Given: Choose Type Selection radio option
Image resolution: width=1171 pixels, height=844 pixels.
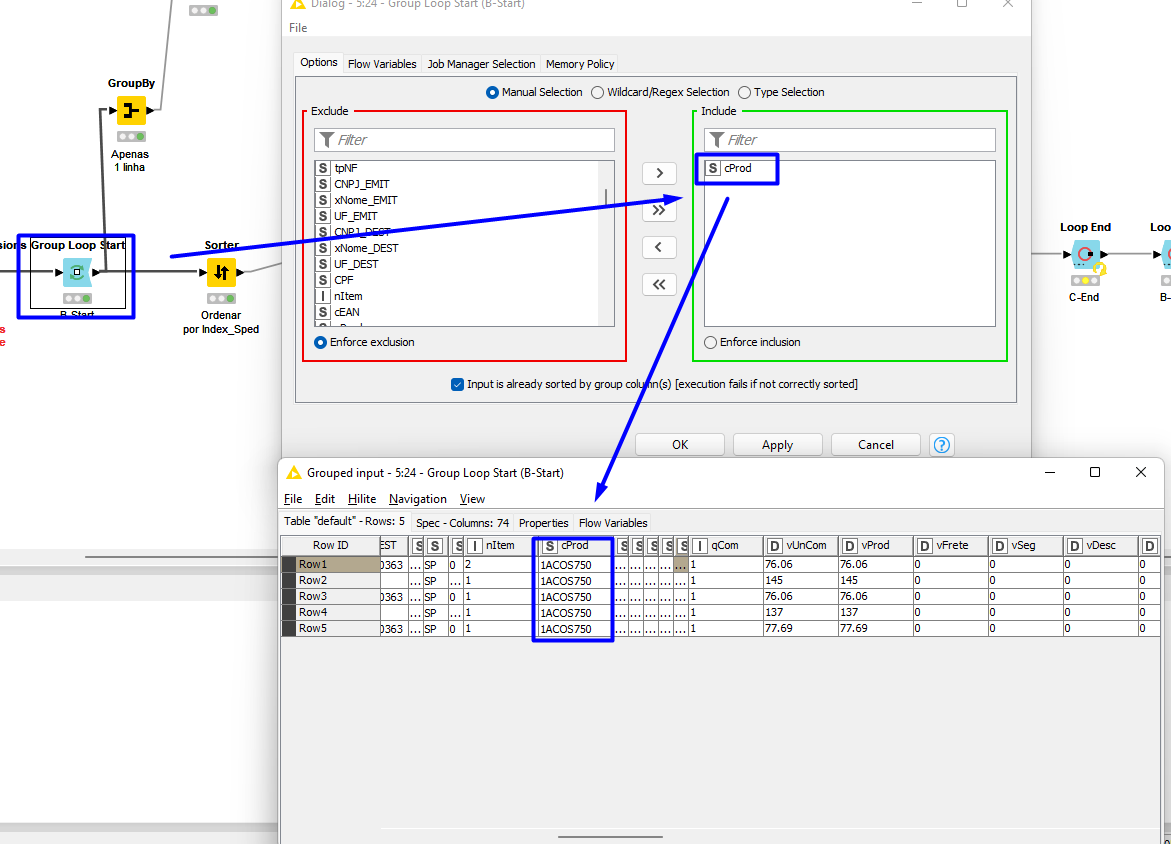Looking at the screenshot, I should point(744,92).
